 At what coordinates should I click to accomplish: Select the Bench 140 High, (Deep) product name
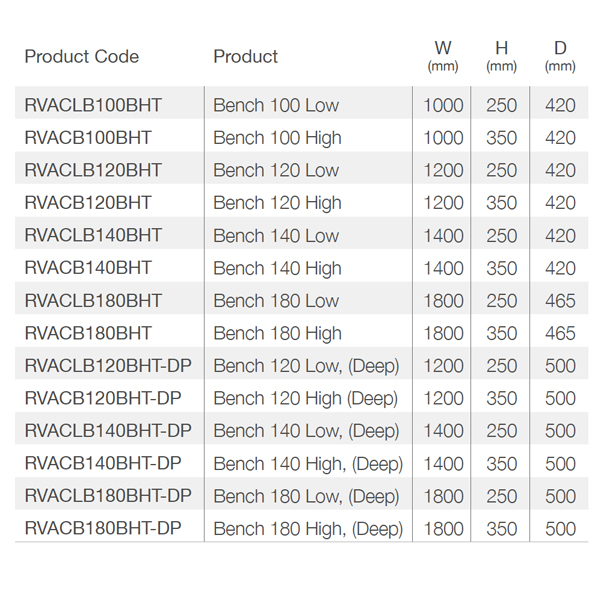click(x=308, y=464)
